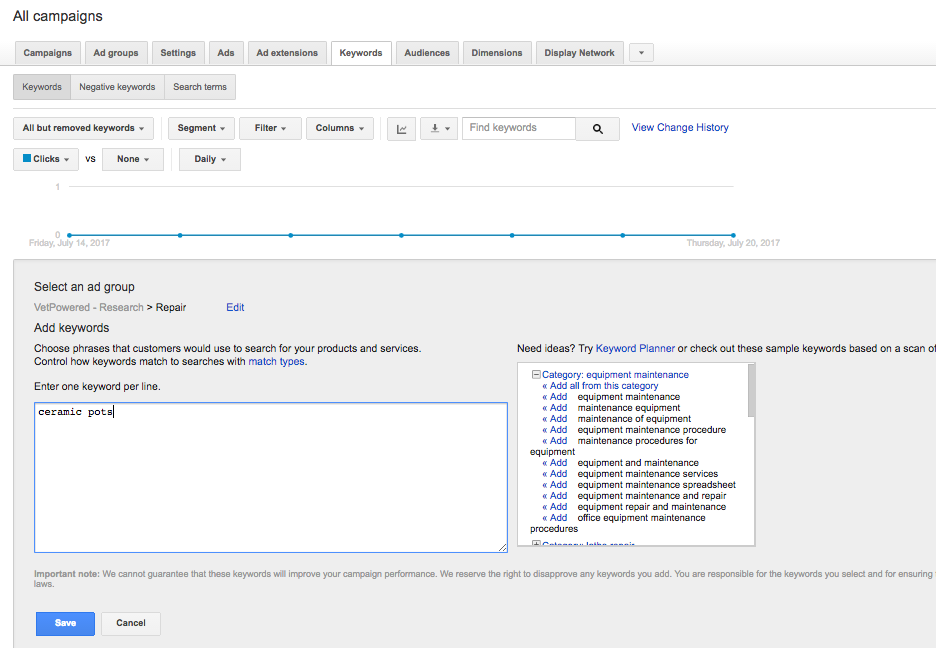The height and width of the screenshot is (648, 936).
Task: Click the magnifying glass search button
Action: tap(598, 129)
